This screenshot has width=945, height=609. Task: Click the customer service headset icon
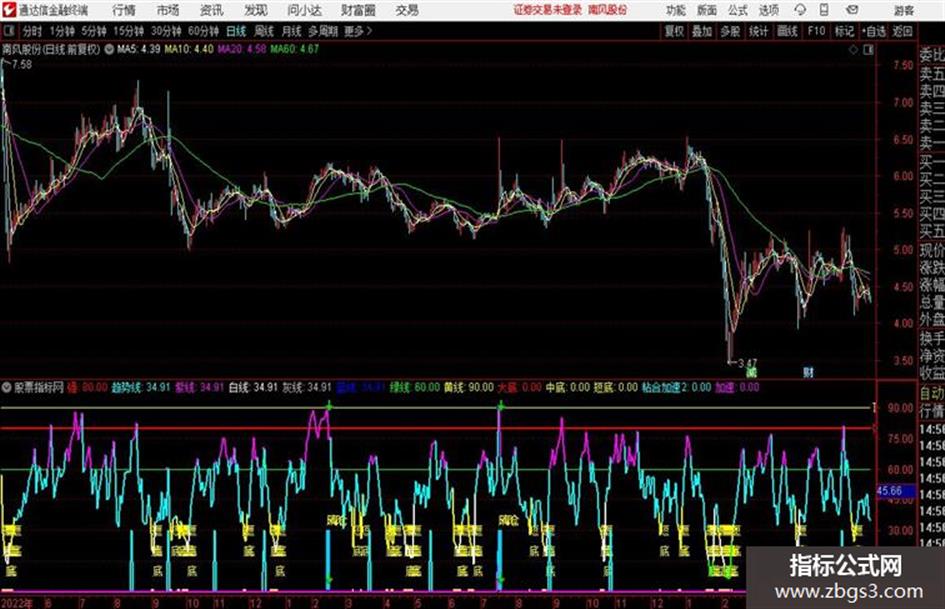(x=800, y=10)
